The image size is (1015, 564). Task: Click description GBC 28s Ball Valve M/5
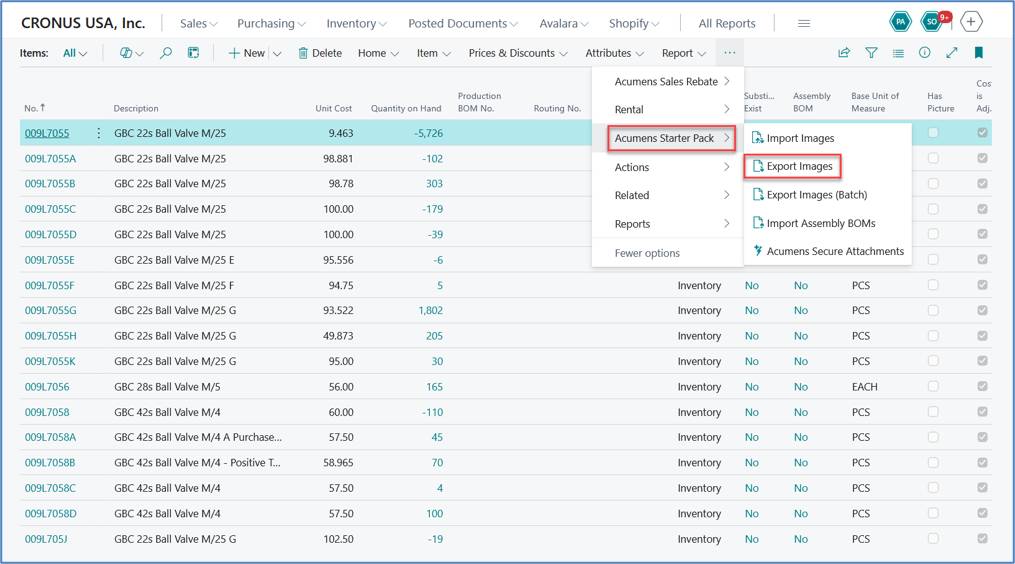click(x=167, y=387)
